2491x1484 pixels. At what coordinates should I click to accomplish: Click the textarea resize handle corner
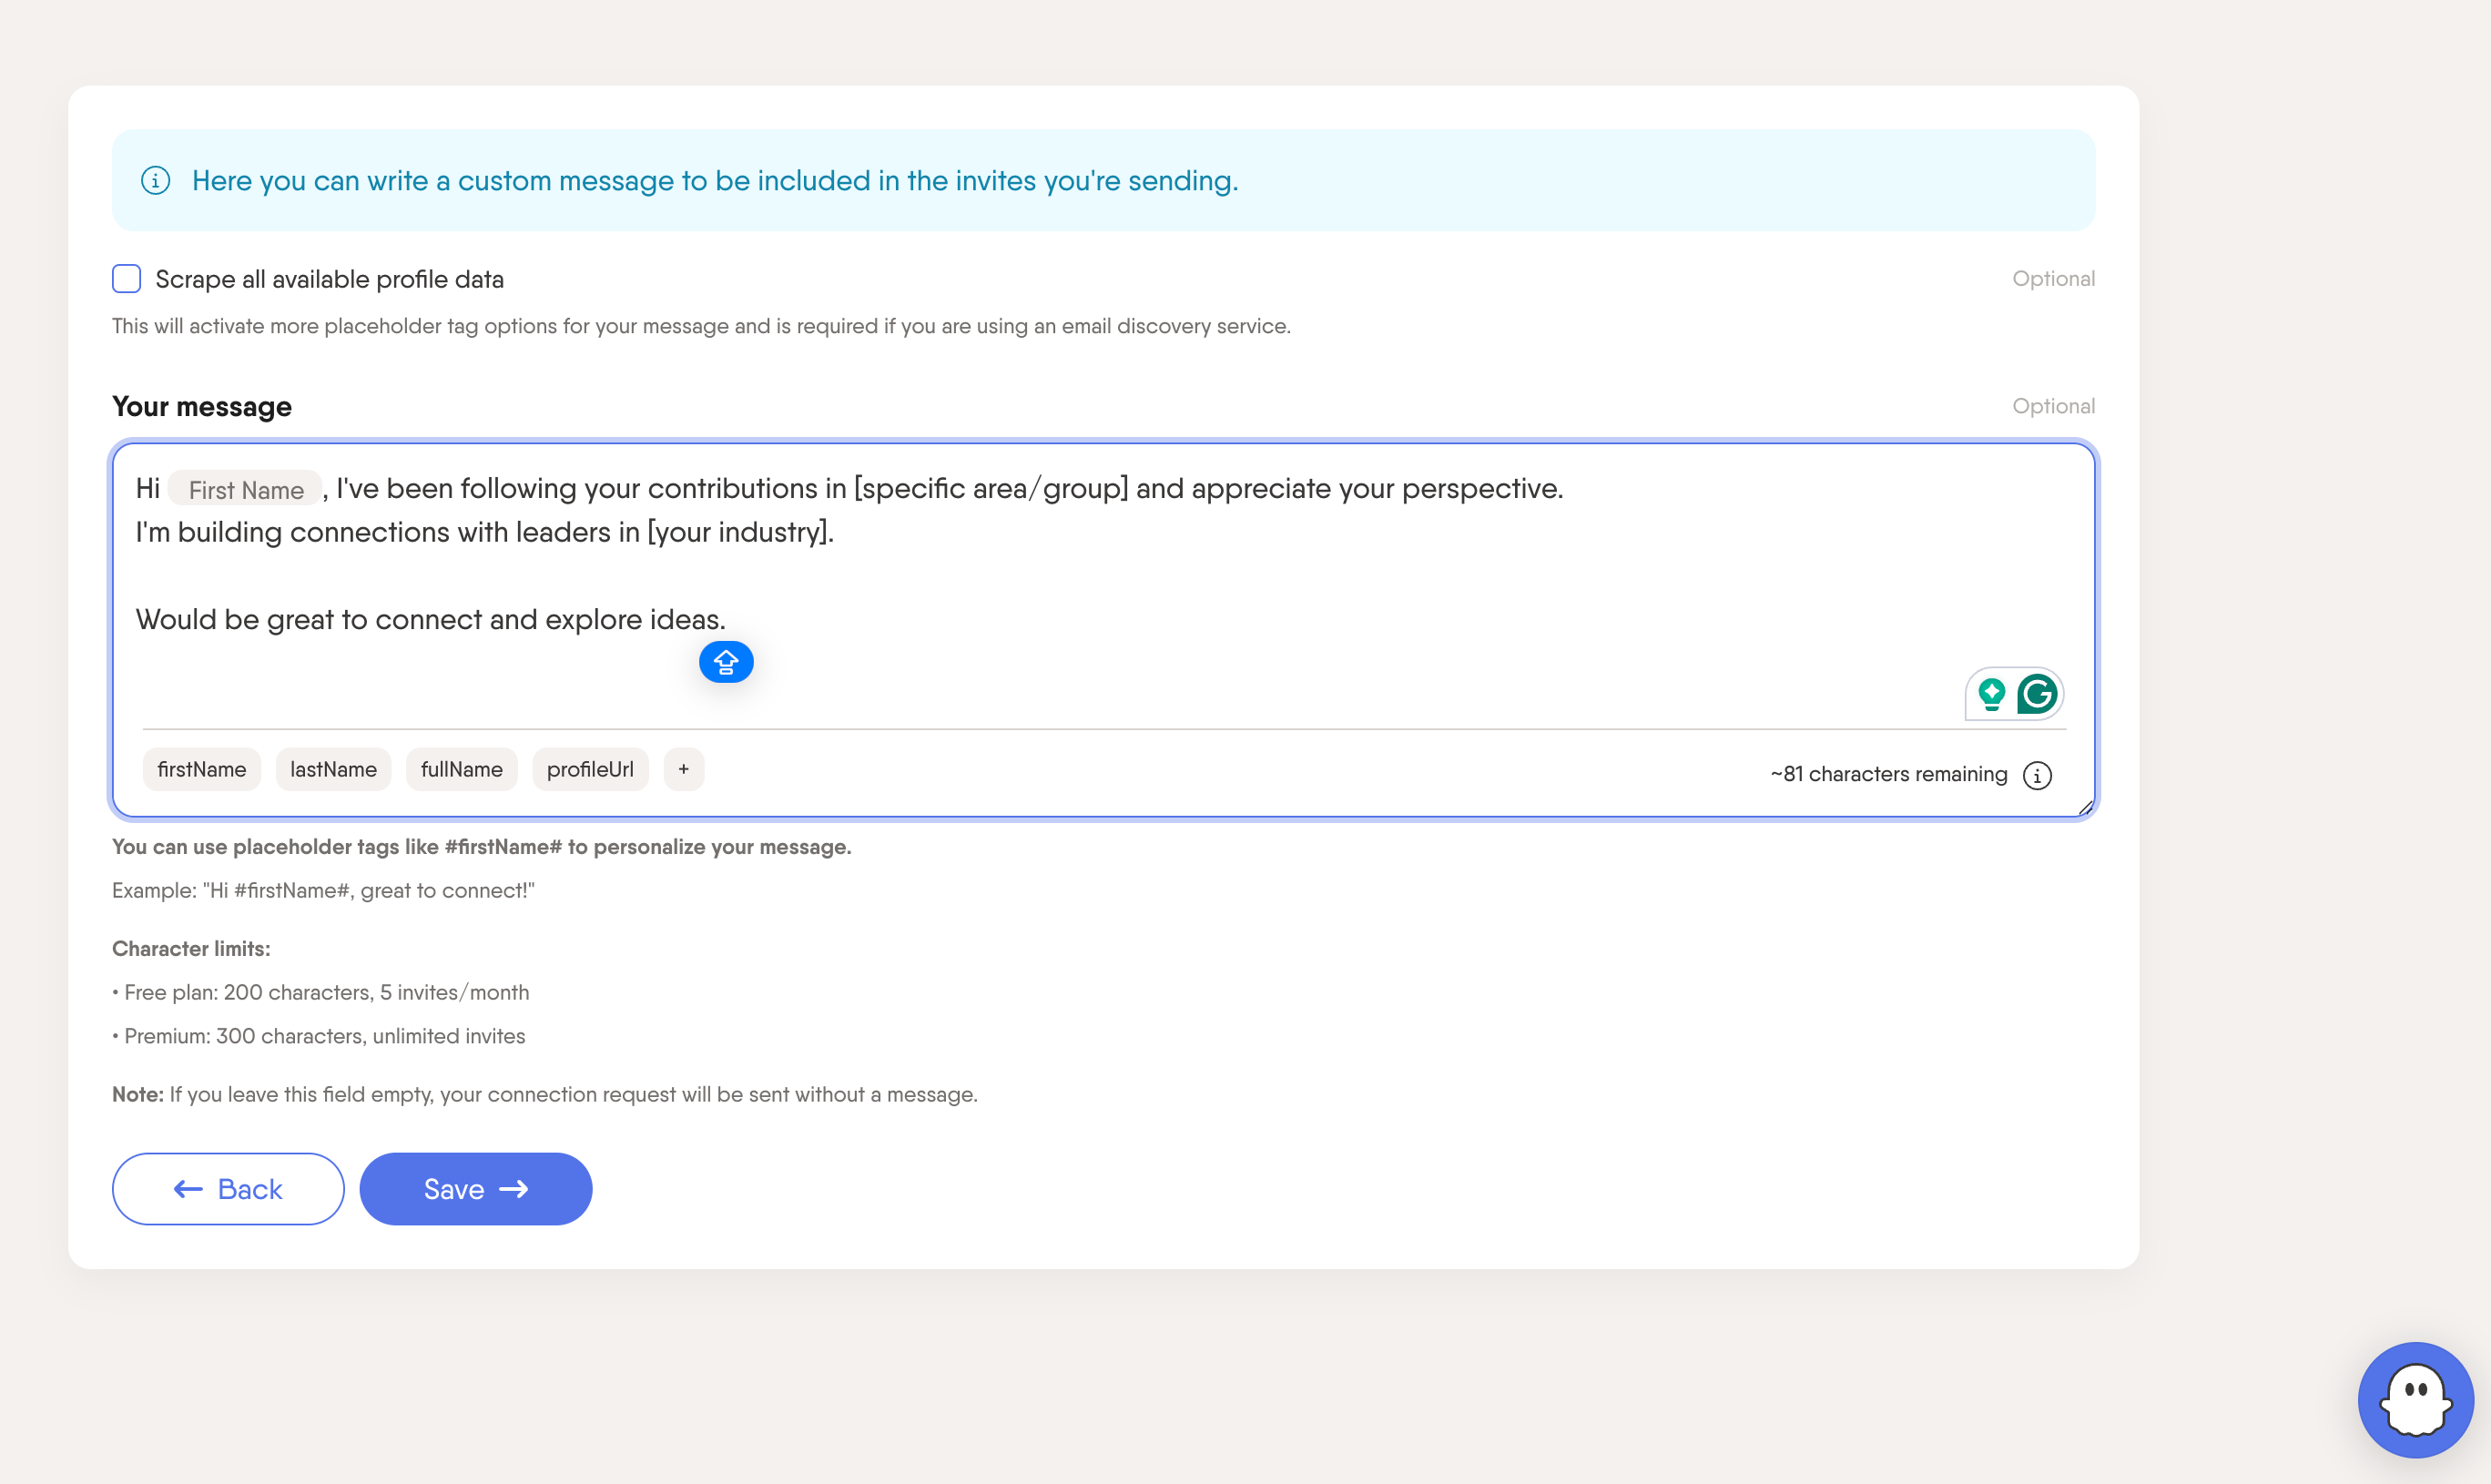click(2085, 808)
